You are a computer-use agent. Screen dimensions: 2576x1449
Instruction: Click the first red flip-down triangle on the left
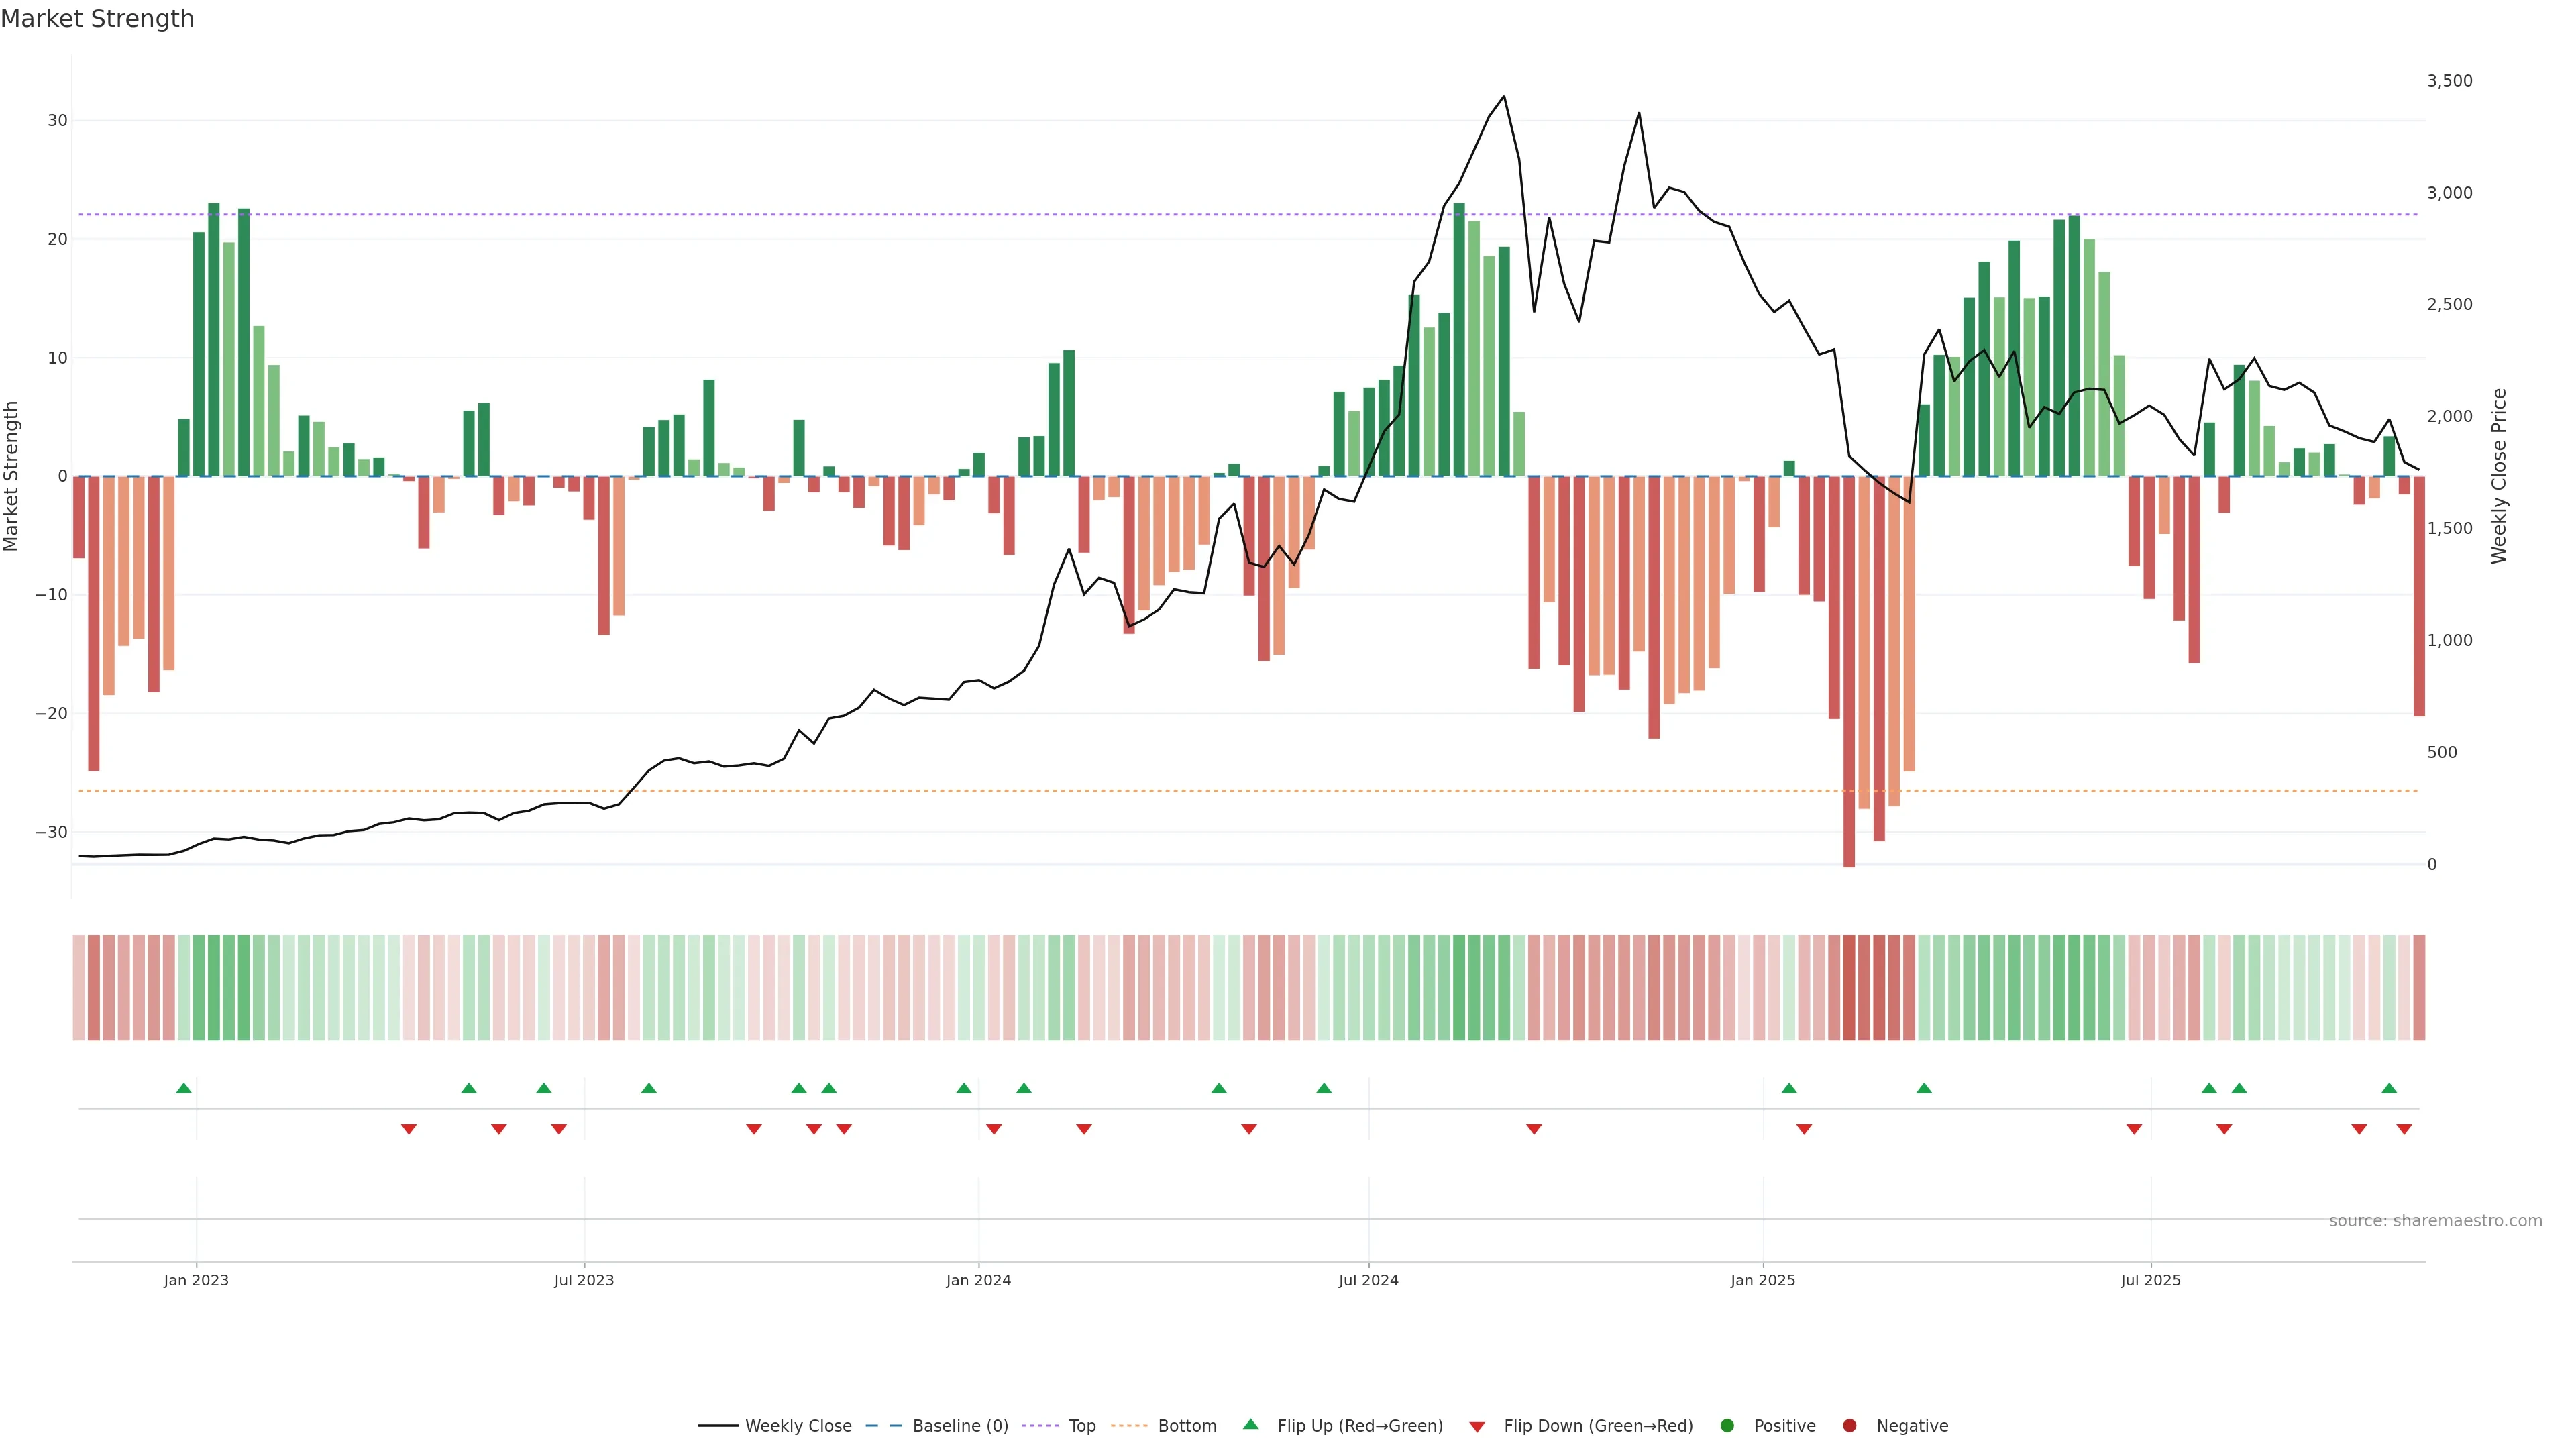409,1129
